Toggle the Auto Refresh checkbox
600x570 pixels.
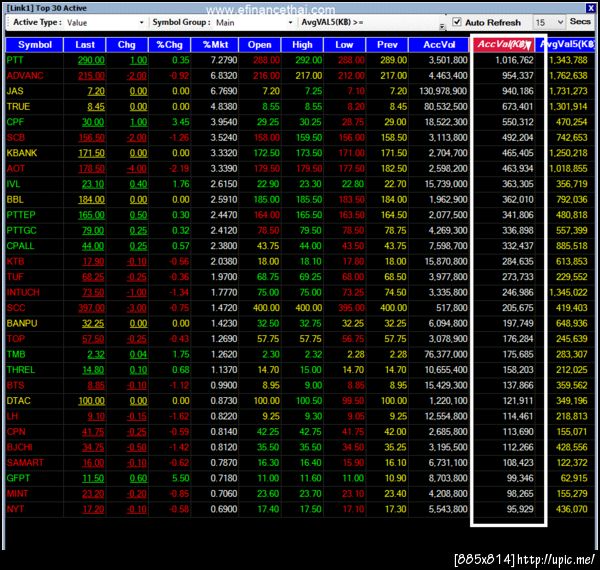pyautogui.click(x=457, y=22)
